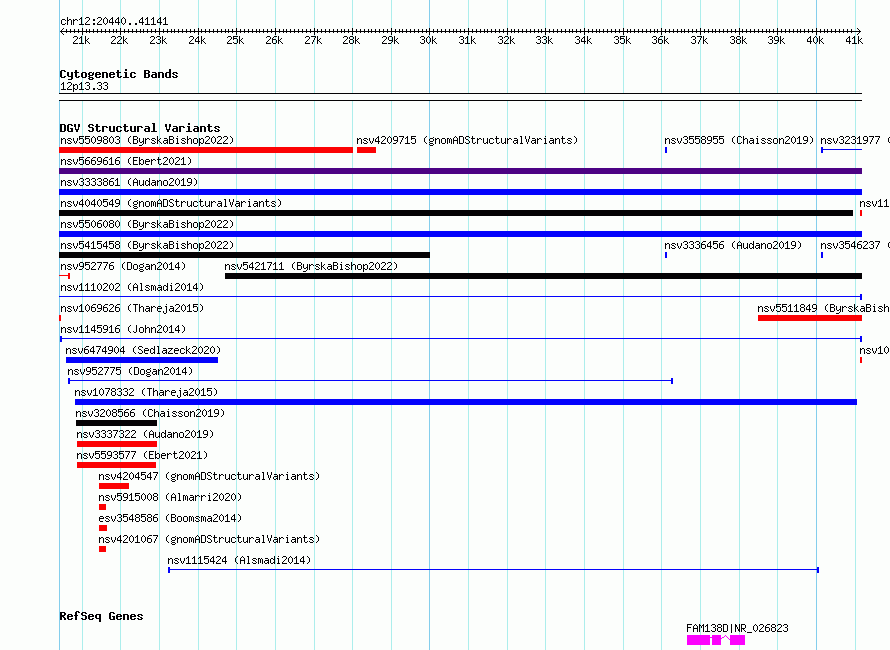Viewport: 890px width, 650px height.
Task: Open nsv3333861 (Audano2019) label
Action: [x=129, y=182]
